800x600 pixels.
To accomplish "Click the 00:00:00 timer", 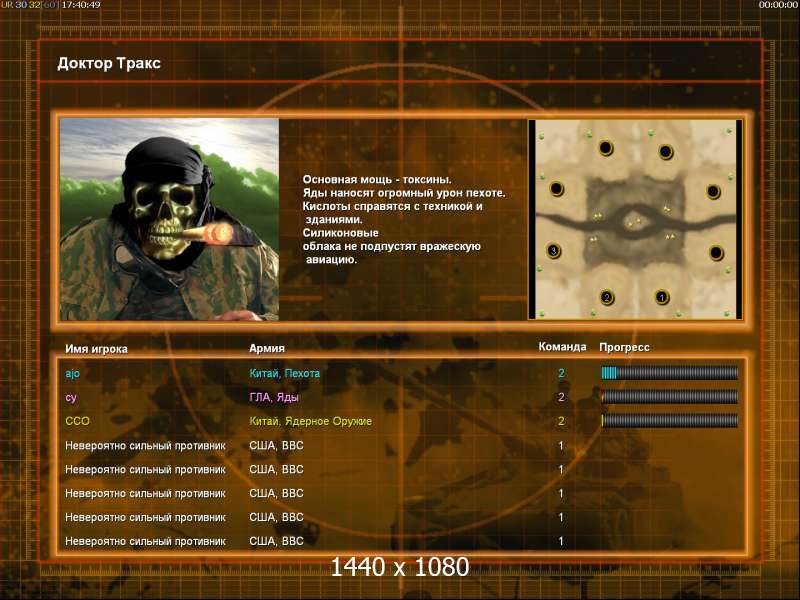I will tap(778, 5).
